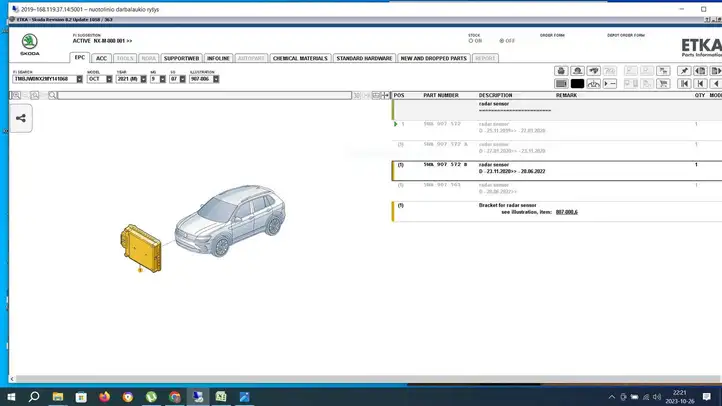Select the icon left of the pushpin
This screenshot has height=406, width=722.
[664, 71]
